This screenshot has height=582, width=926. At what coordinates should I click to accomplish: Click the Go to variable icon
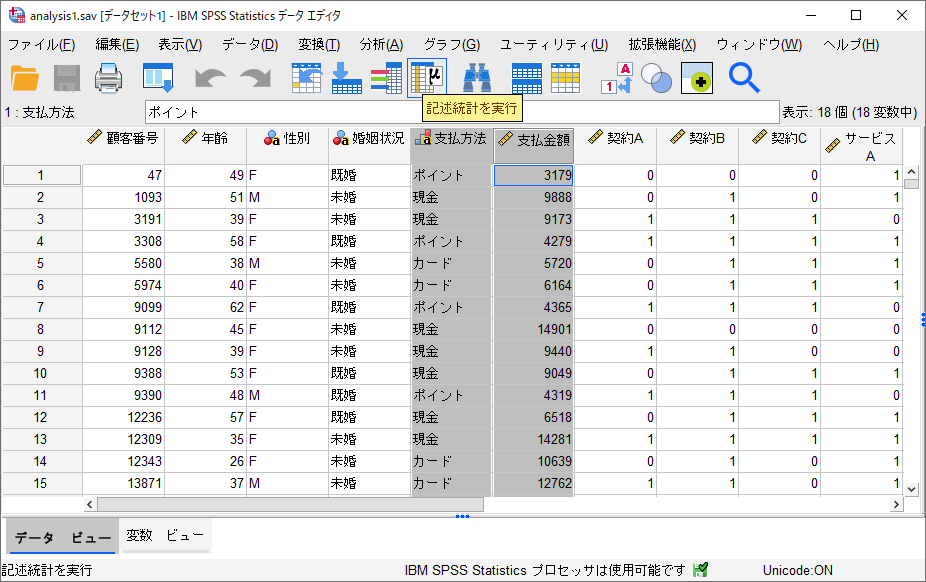click(x=347, y=79)
